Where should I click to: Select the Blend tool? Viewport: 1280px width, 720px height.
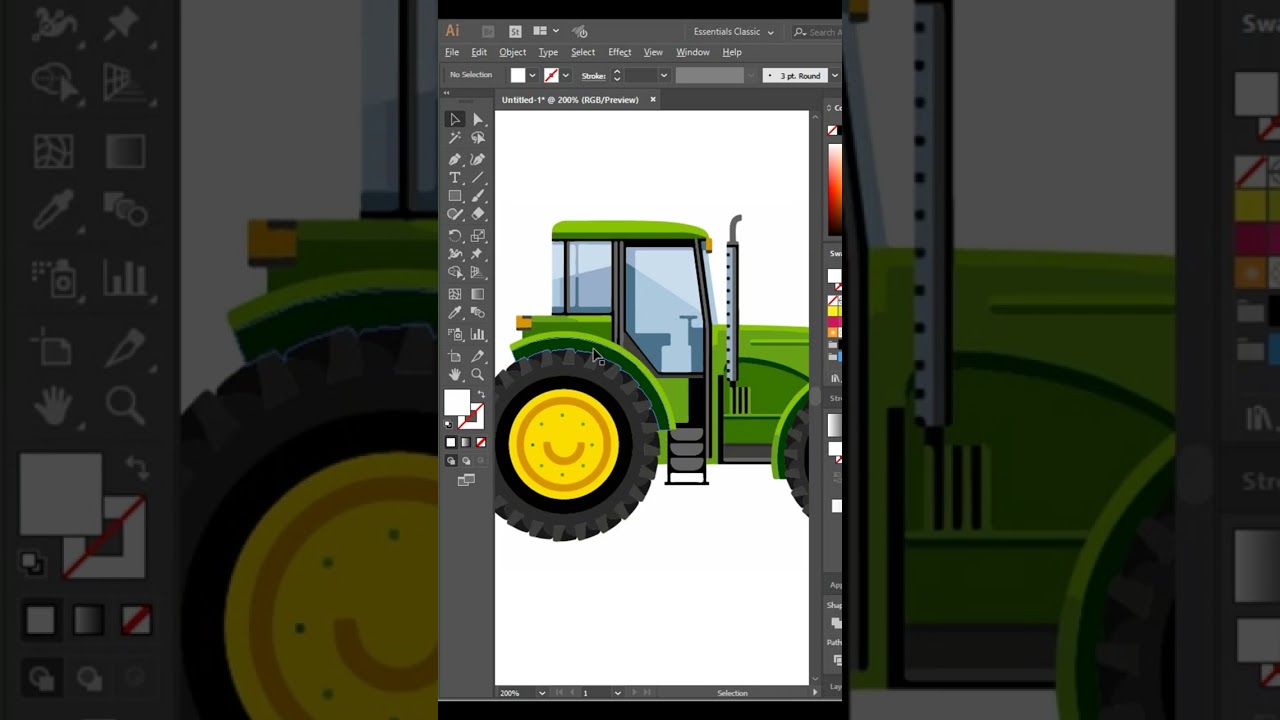pyautogui.click(x=478, y=313)
